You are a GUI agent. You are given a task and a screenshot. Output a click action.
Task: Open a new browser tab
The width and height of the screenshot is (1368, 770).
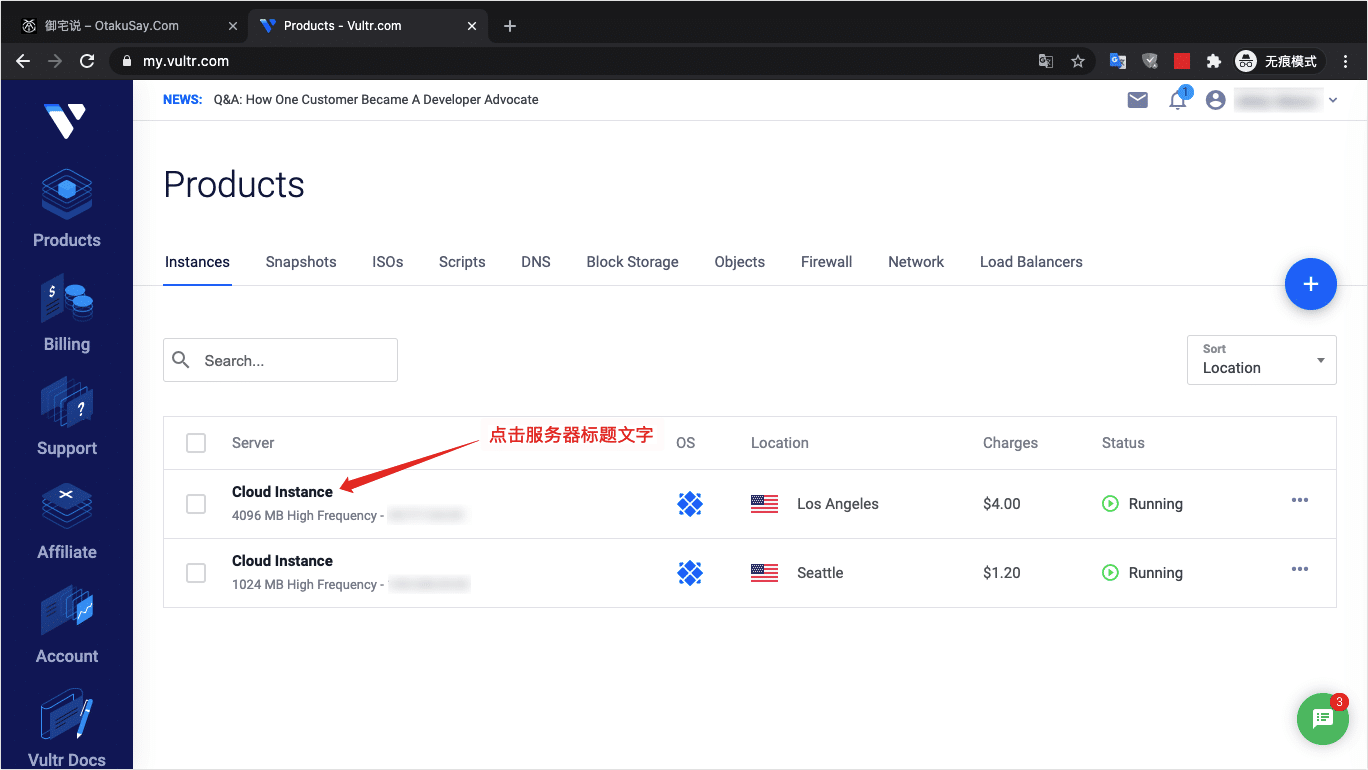(510, 26)
